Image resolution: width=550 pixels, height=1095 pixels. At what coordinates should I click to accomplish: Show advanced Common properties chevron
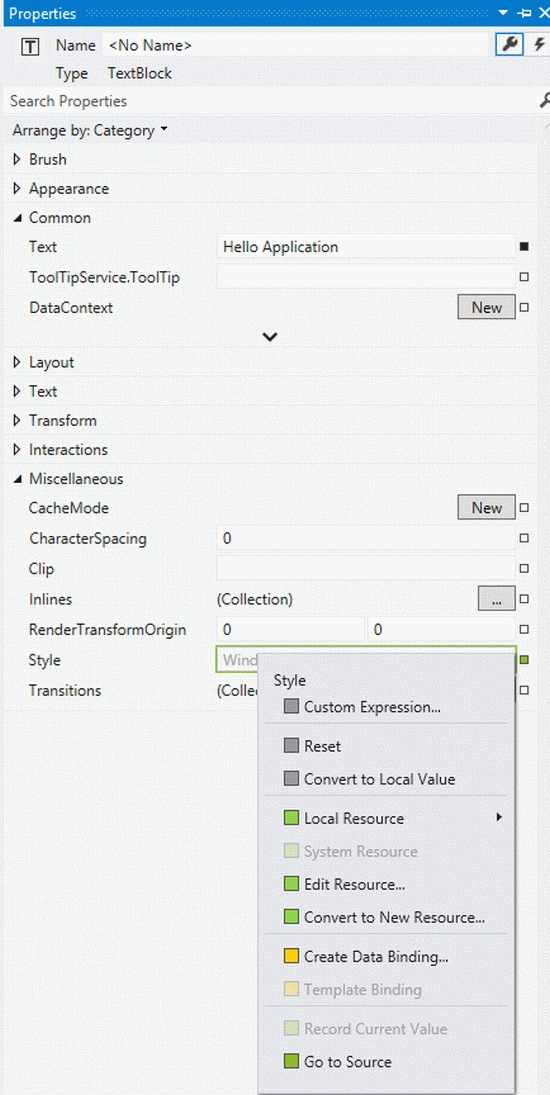270,337
